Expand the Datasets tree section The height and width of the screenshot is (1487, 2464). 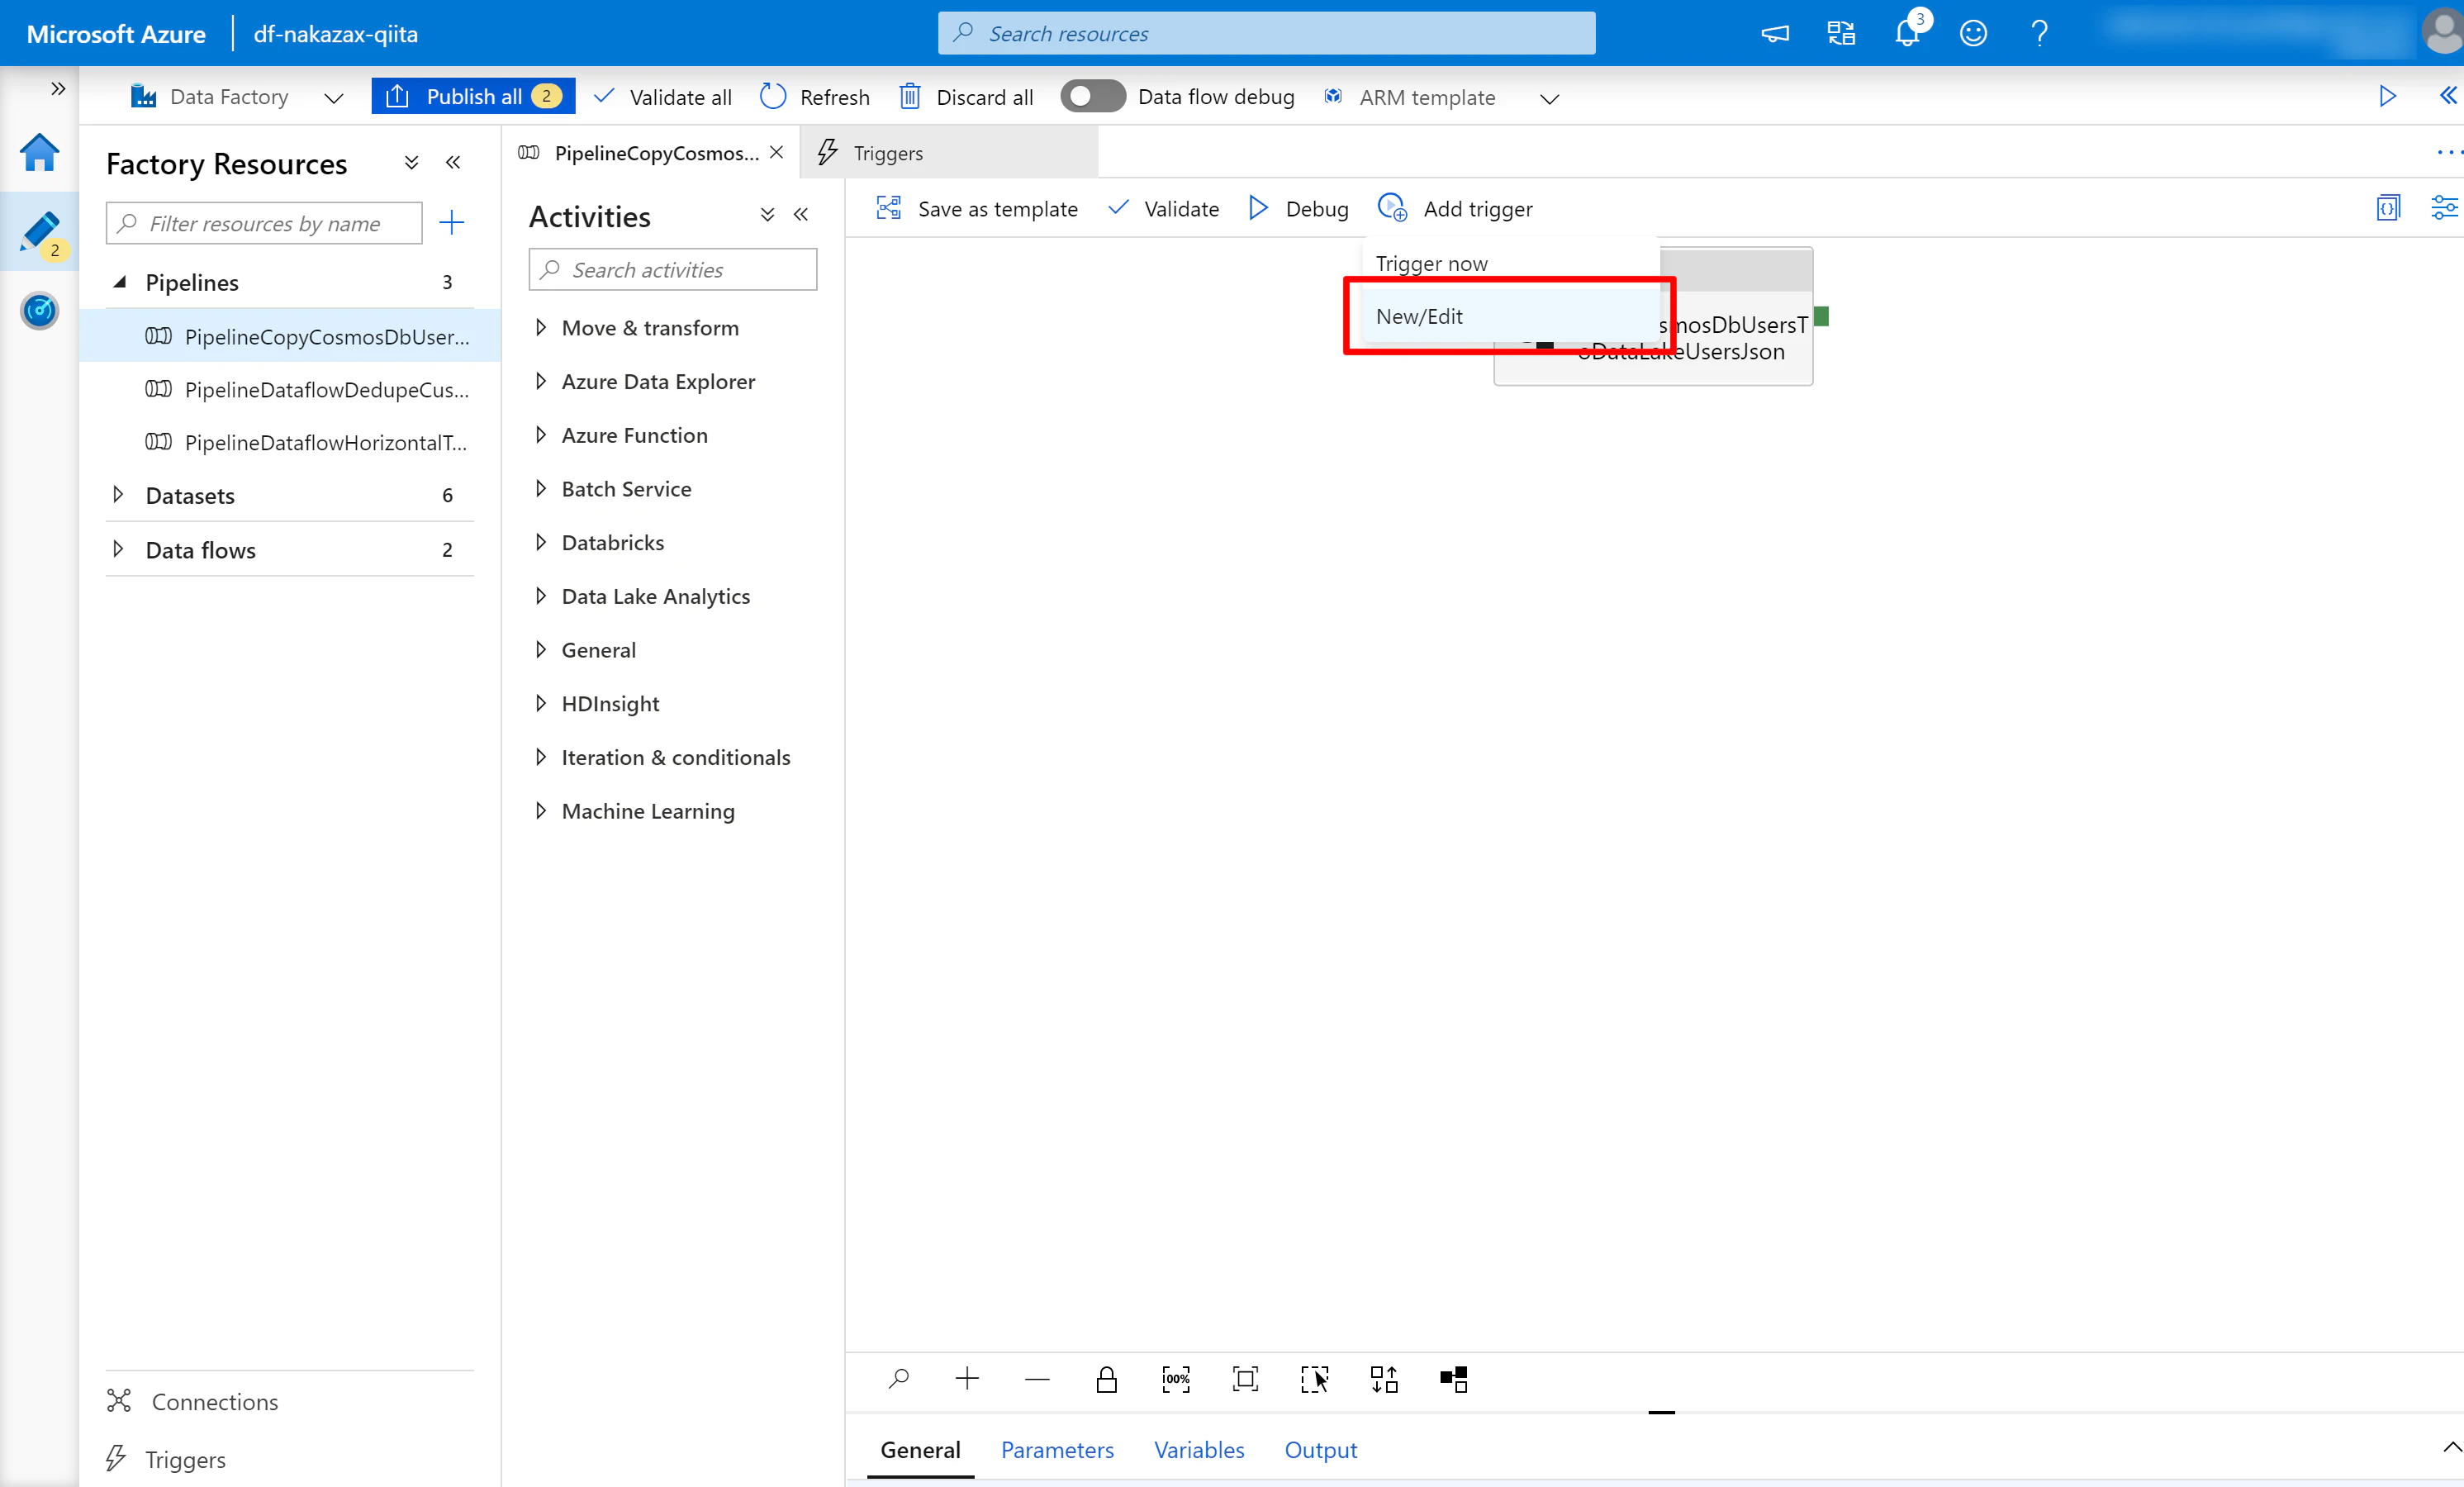coord(118,495)
